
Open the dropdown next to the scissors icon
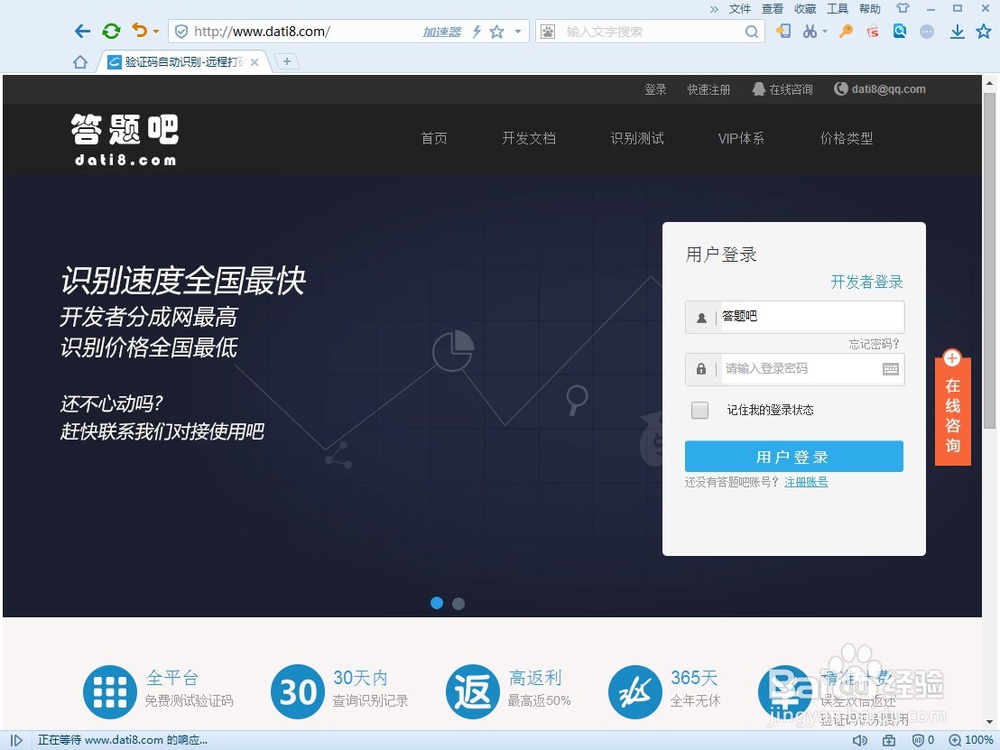point(825,31)
